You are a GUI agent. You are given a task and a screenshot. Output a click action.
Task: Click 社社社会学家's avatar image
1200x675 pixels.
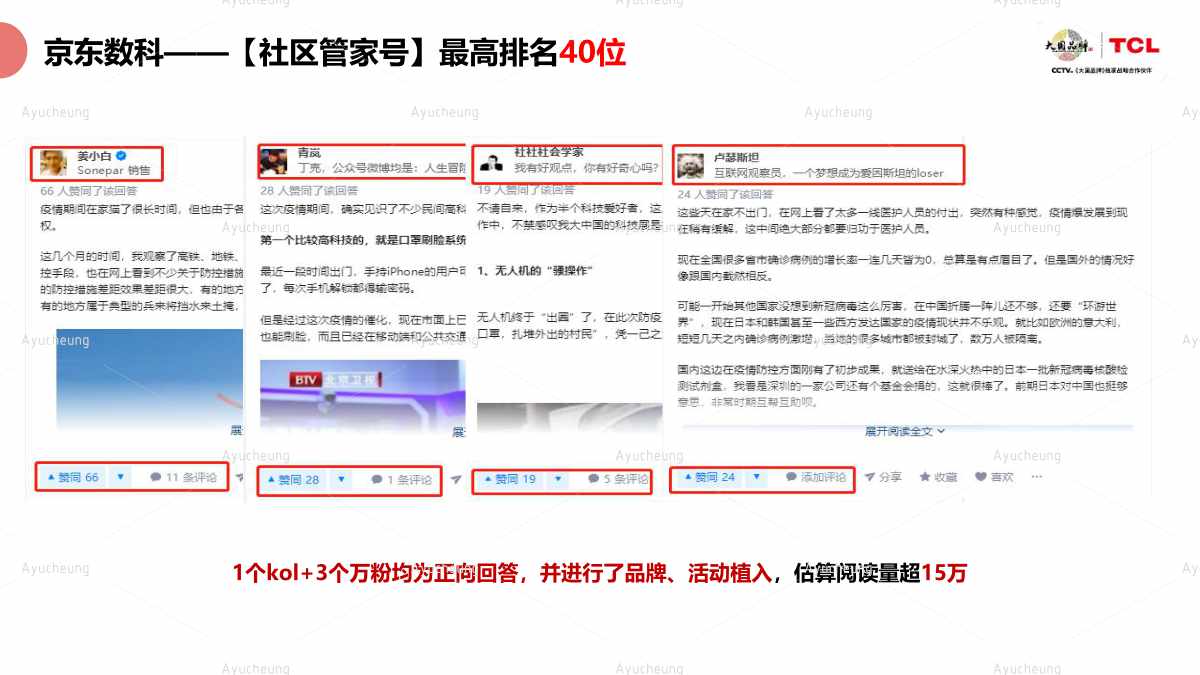pos(490,162)
